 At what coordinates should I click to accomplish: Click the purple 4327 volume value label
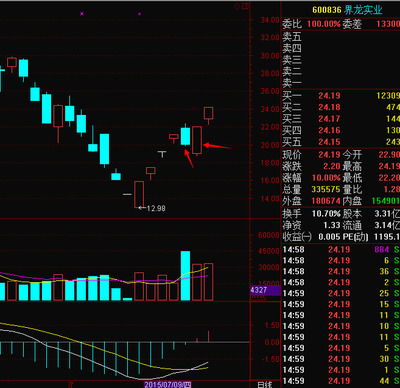265,290
